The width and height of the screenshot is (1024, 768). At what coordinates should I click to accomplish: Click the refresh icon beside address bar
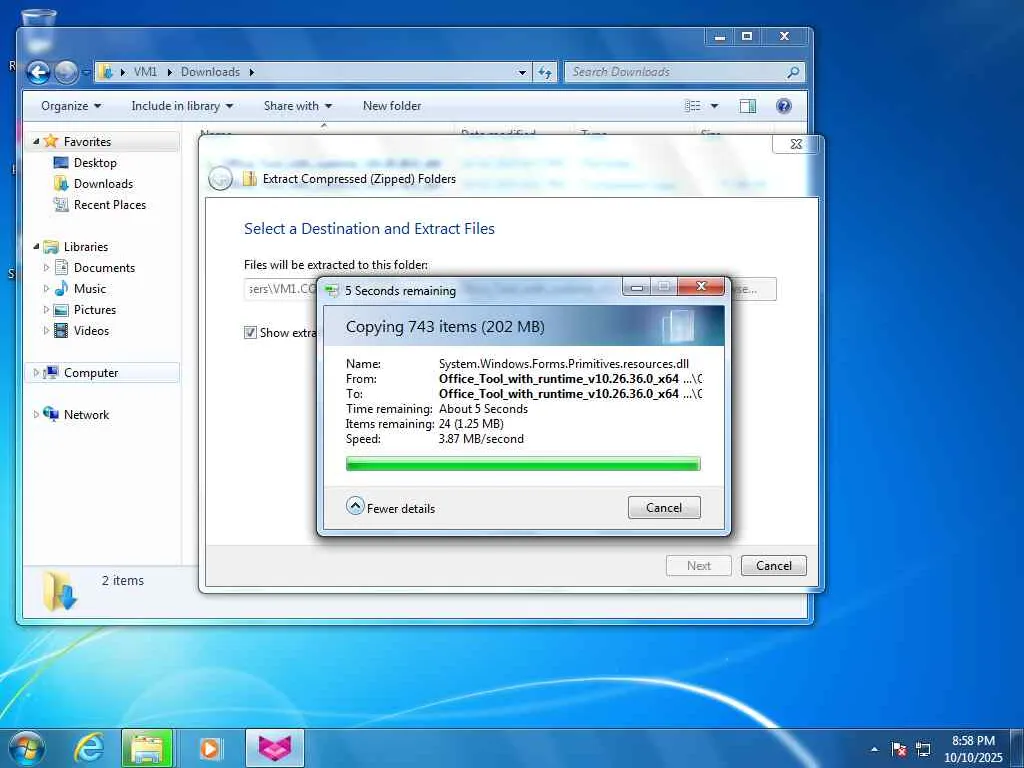(545, 72)
